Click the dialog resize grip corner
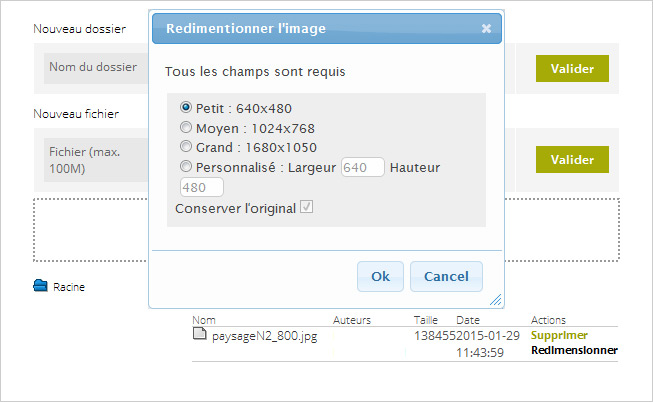 click(495, 299)
